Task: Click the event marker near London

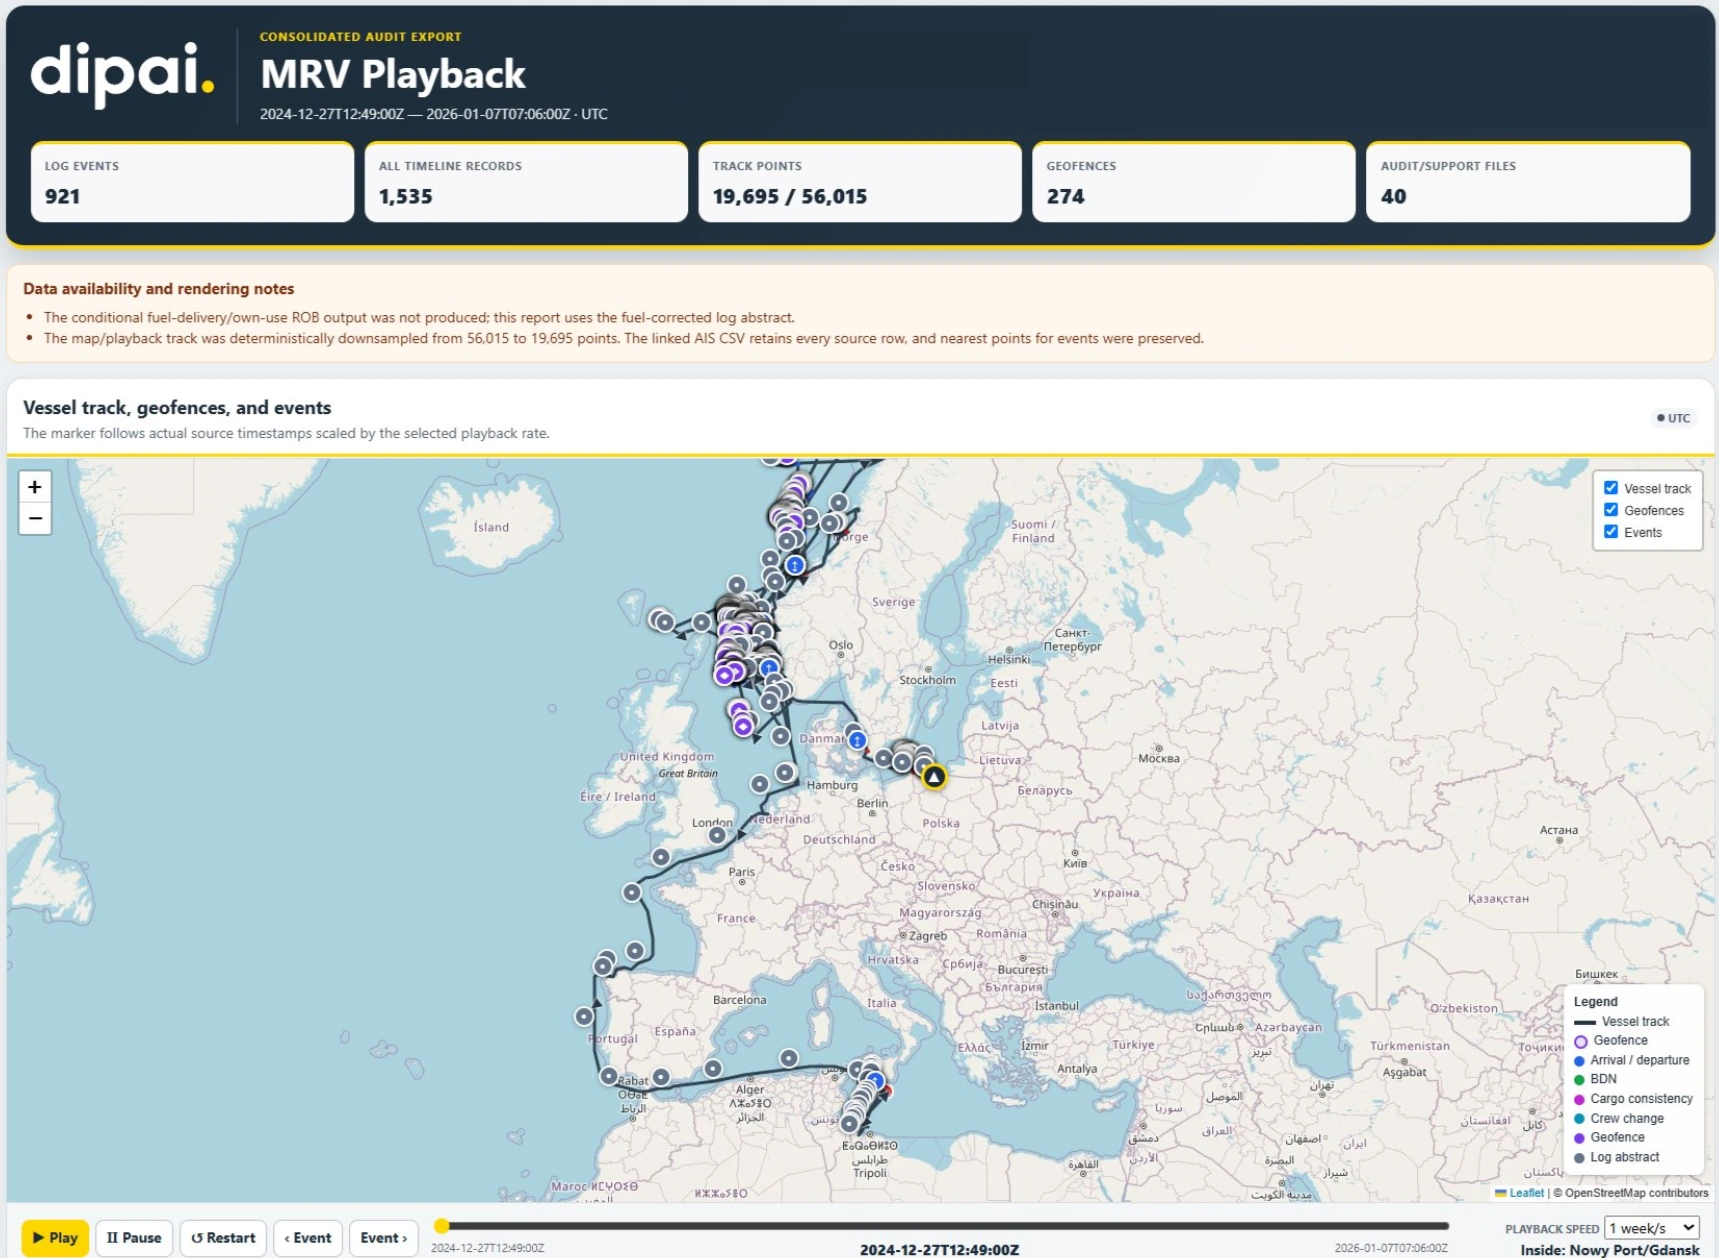Action: [x=717, y=835]
